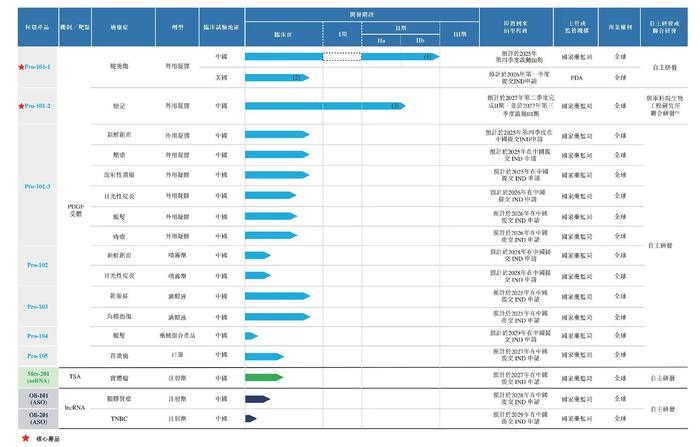The image size is (700, 447).
Task: Open the Pro-101-3 product entry
Action: (35, 186)
